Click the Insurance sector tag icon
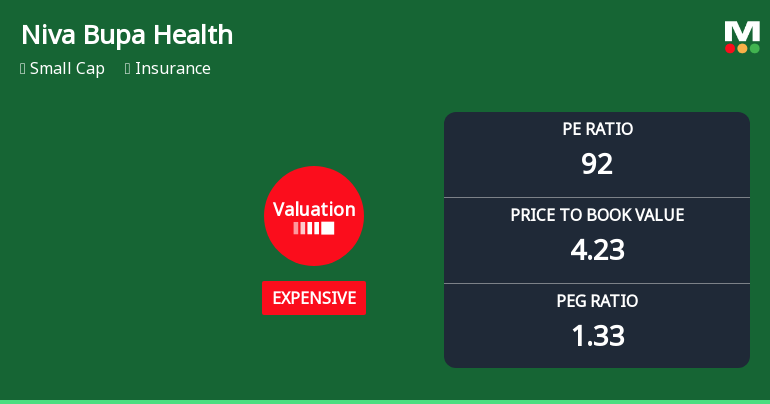770x404 pixels. [x=128, y=69]
